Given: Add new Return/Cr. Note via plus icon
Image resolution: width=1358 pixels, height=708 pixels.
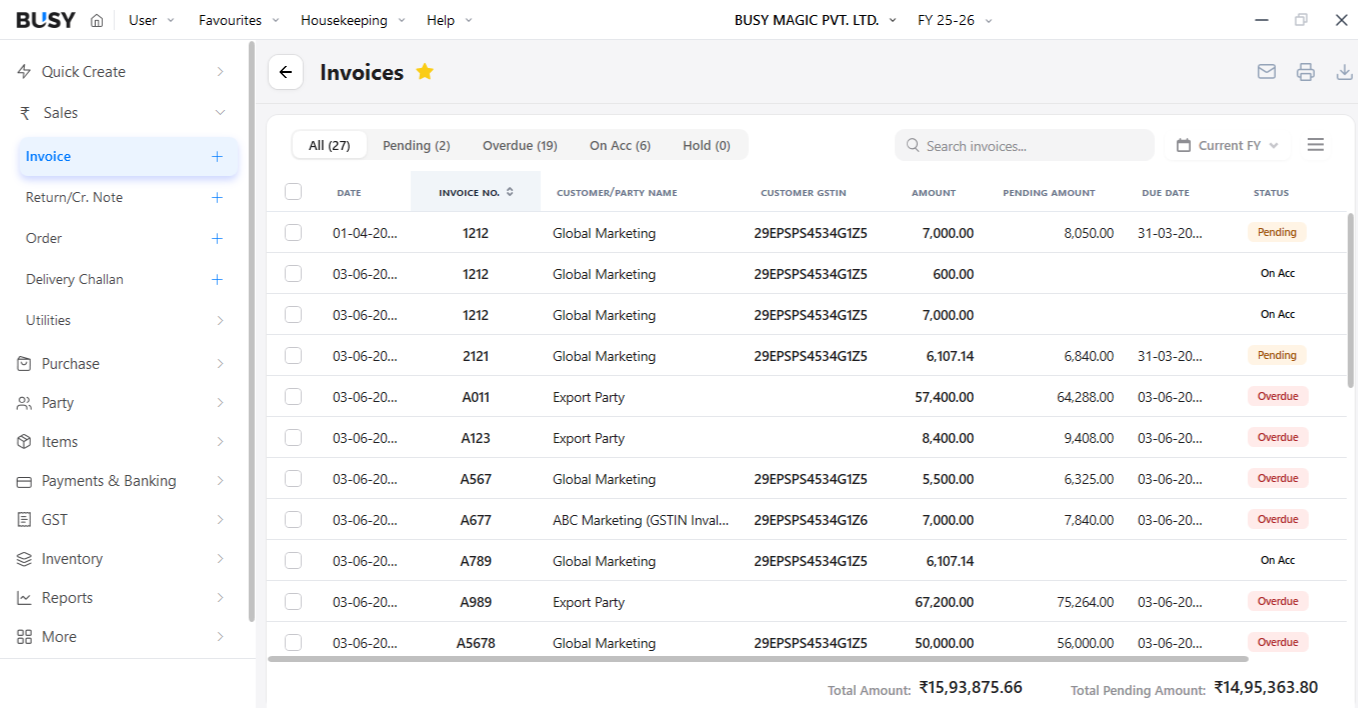Looking at the screenshot, I should (x=217, y=198).
